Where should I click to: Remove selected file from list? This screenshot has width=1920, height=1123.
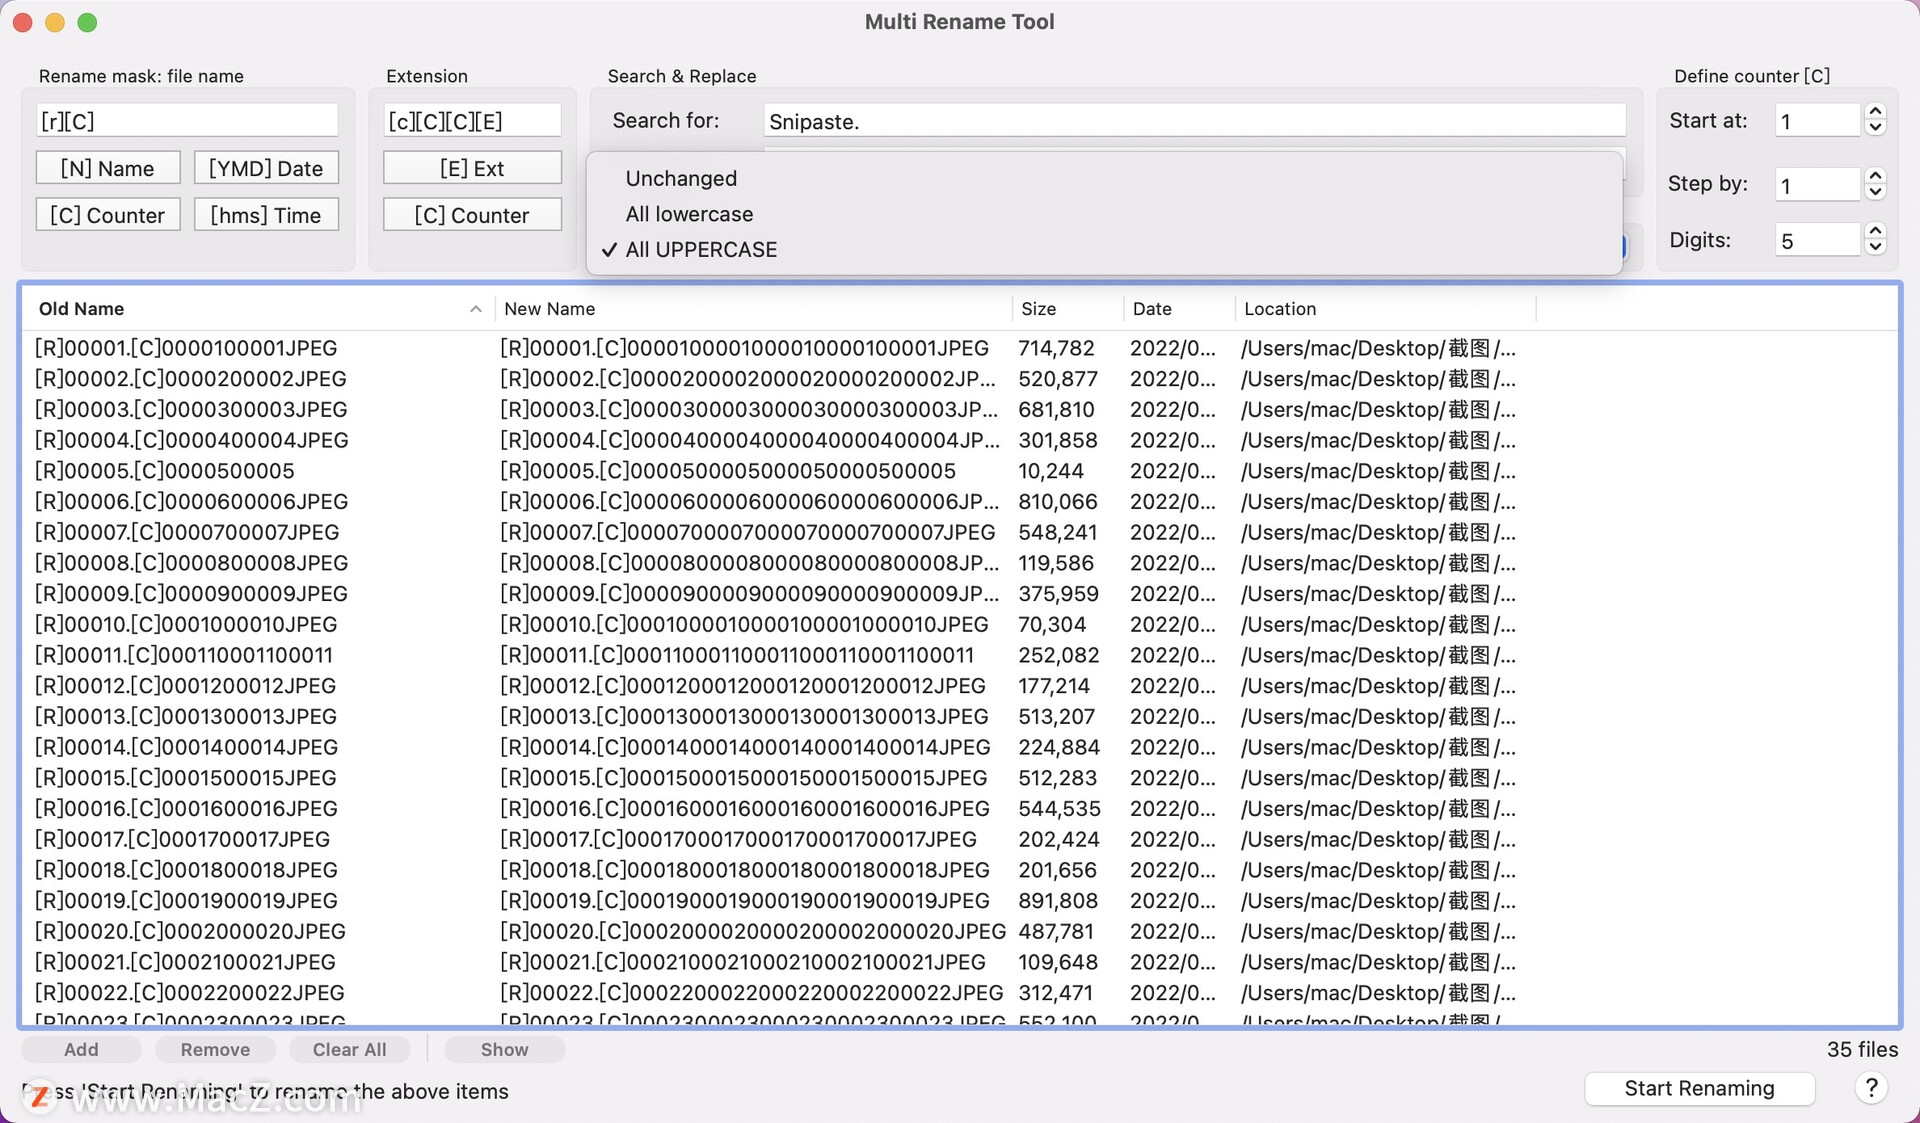point(215,1049)
